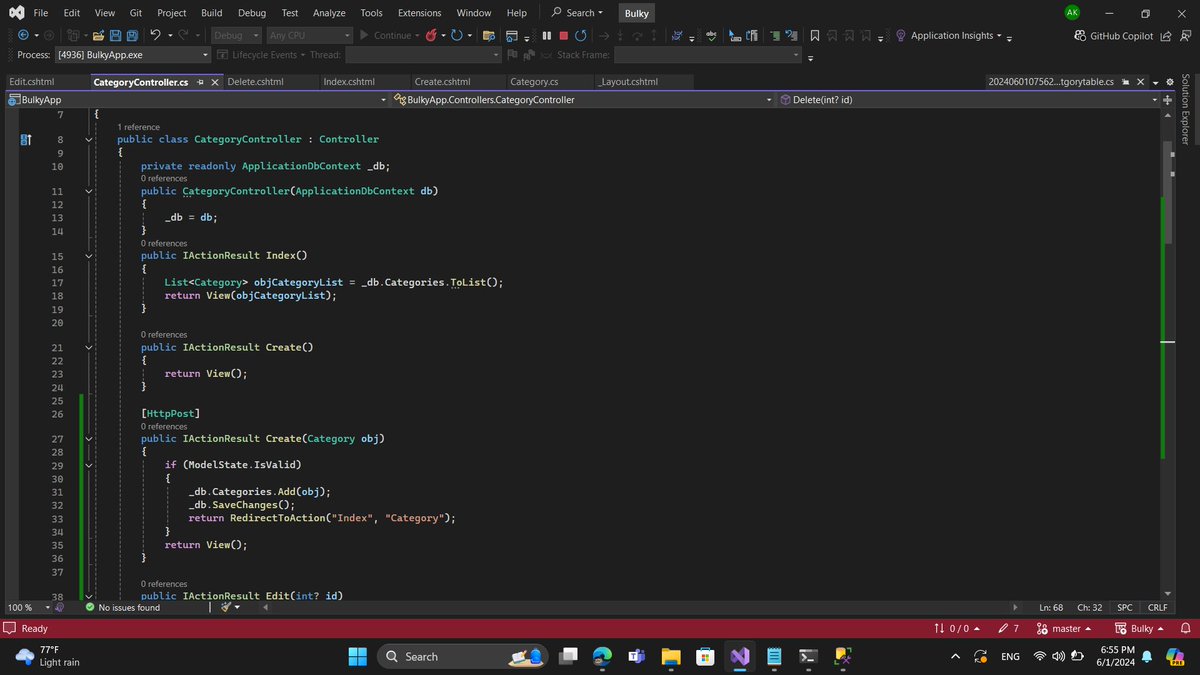This screenshot has height=675, width=1200.
Task: Click the Search box in title bar
Action: pyautogui.click(x=578, y=13)
